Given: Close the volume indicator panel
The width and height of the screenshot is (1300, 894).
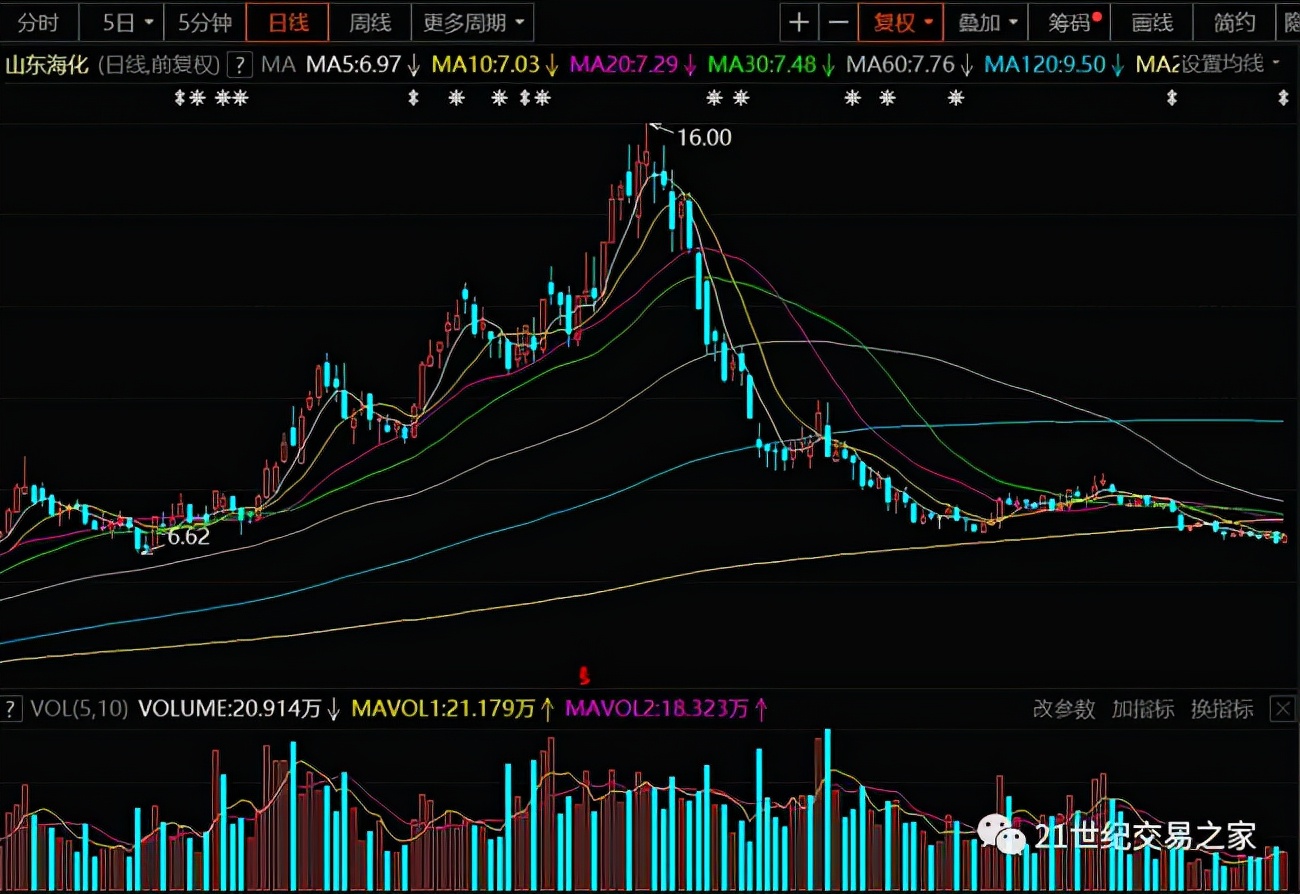Looking at the screenshot, I should click(1282, 709).
